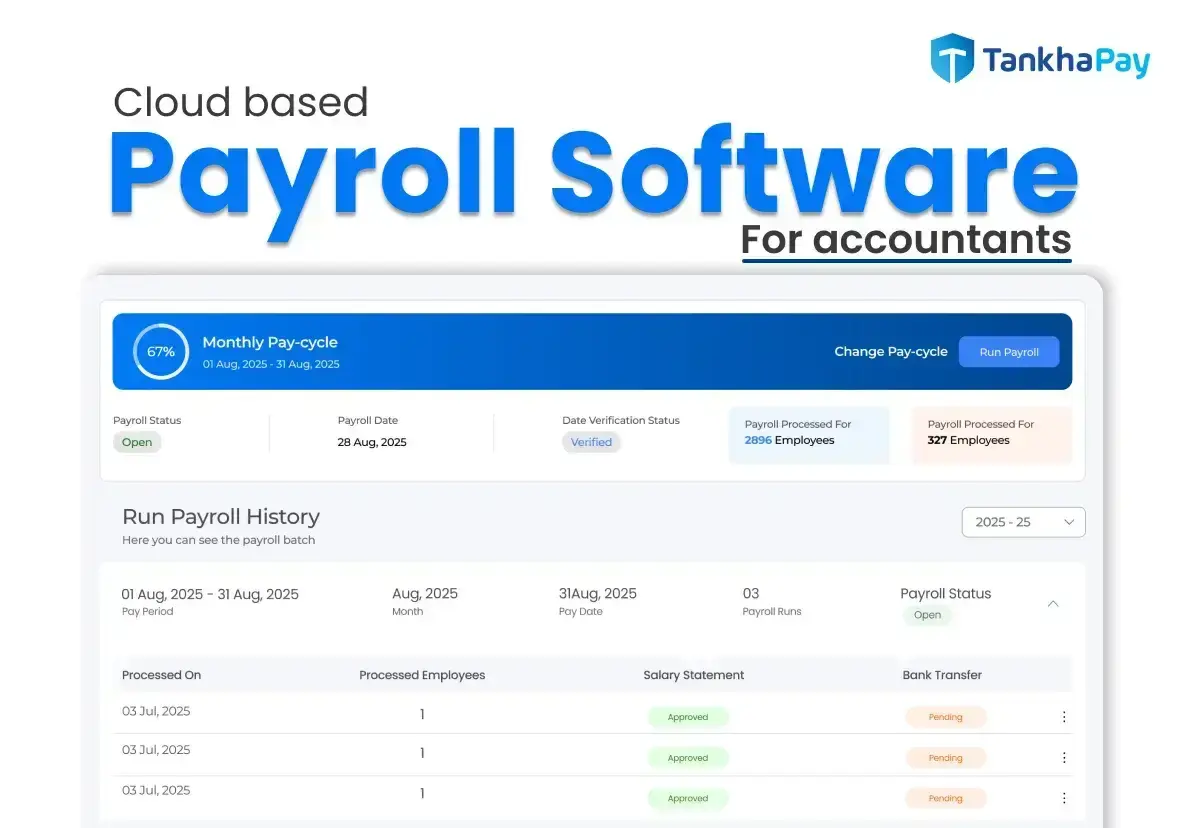The width and height of the screenshot is (1200, 828).
Task: Open the kebab menu for the first payroll run
Action: tap(1064, 717)
